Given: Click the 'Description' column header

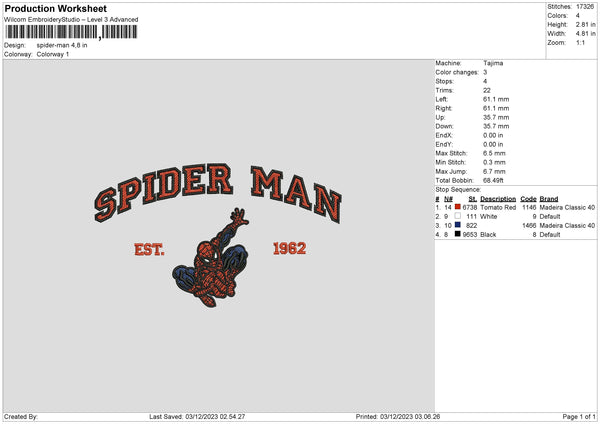Looking at the screenshot, I should pyautogui.click(x=498, y=199).
